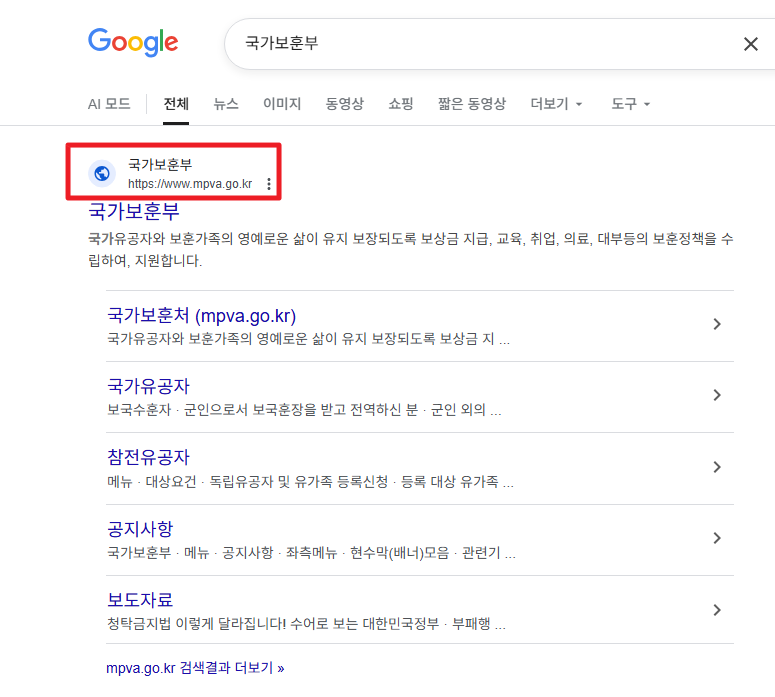
Task: Click the description starting 국가유공자와 보훈가족의 영예로운 삶이 유지 보장되도록 보상금 지급
Action: pos(410,250)
